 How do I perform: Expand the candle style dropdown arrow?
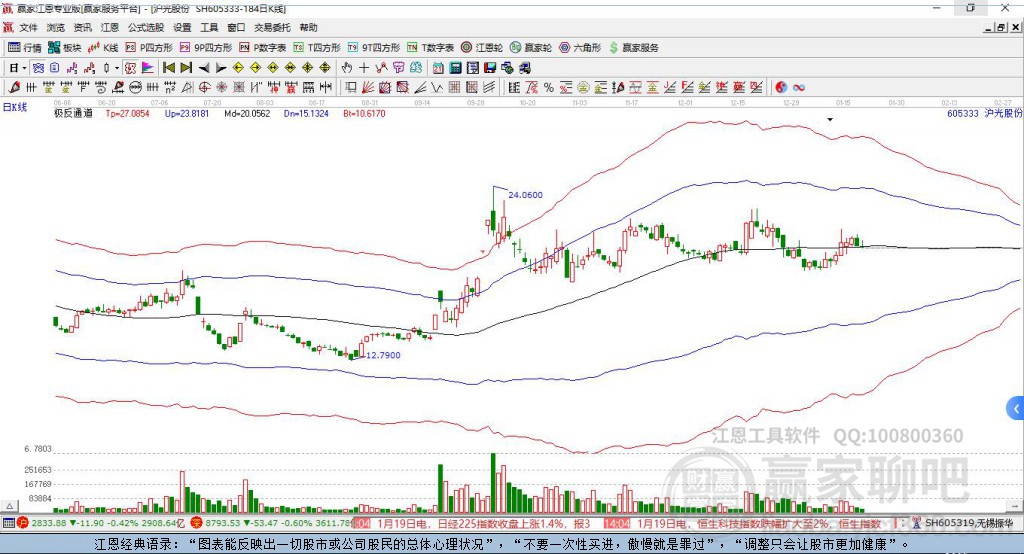[117, 68]
